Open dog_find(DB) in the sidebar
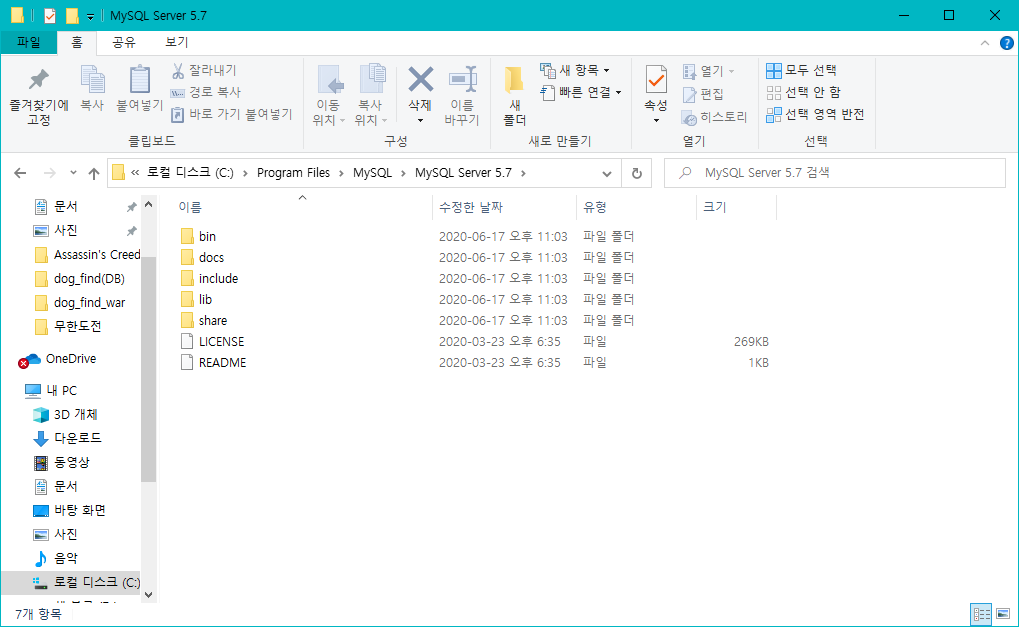Image resolution: width=1019 pixels, height=627 pixels. tap(79, 279)
